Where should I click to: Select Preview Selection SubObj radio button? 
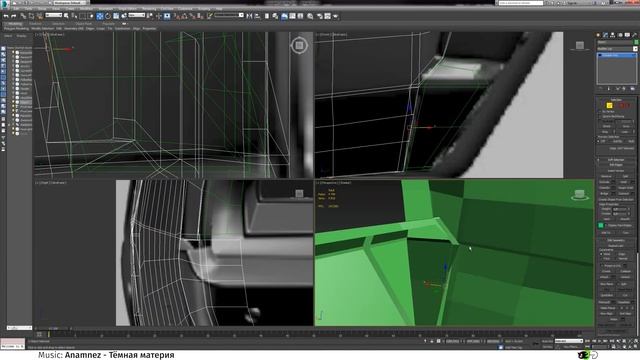[611, 141]
